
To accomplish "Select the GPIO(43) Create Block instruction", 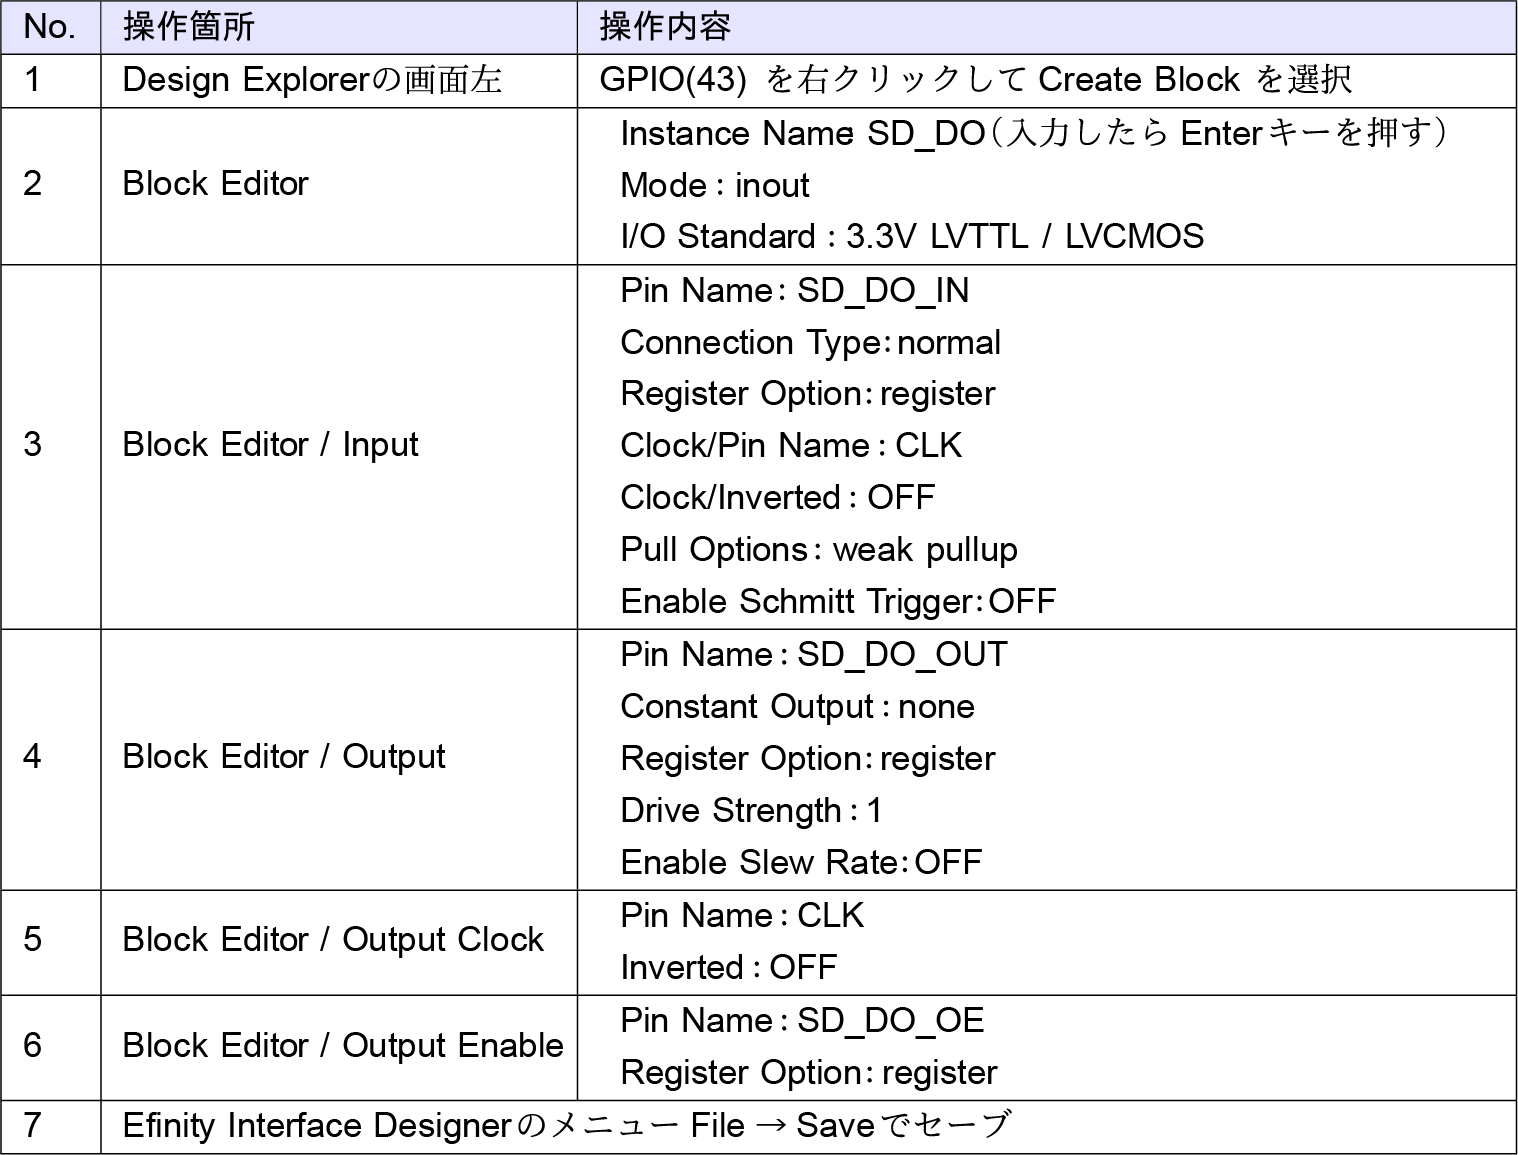I will pos(975,80).
